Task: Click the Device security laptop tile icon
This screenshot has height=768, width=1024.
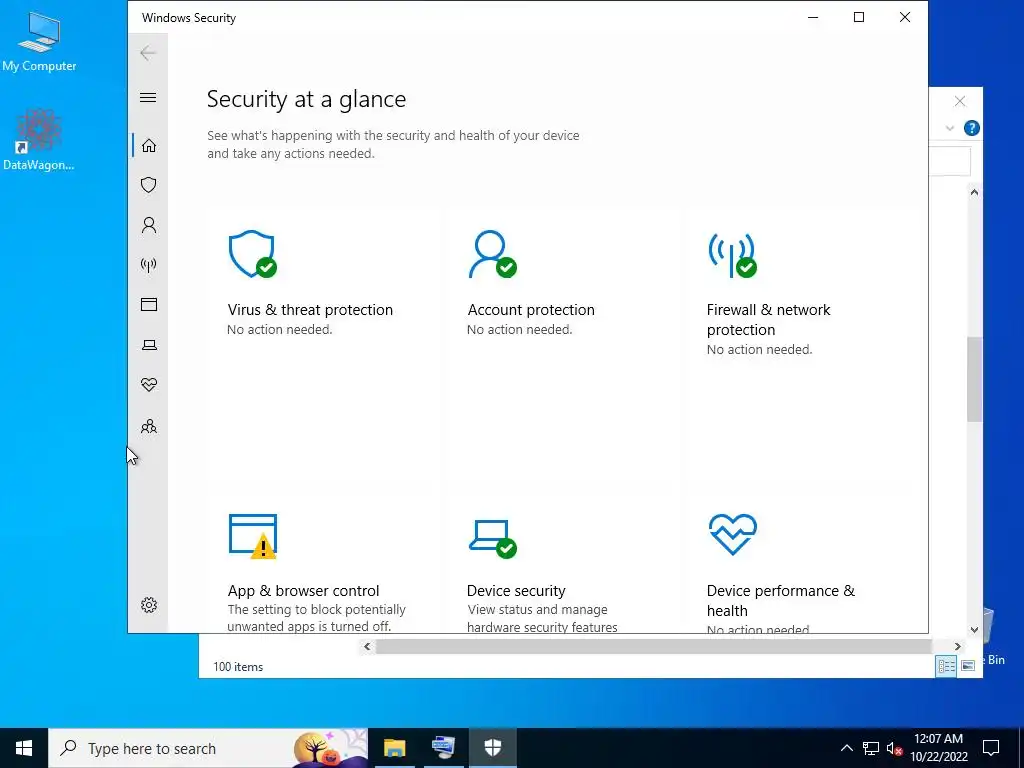Action: tap(492, 539)
